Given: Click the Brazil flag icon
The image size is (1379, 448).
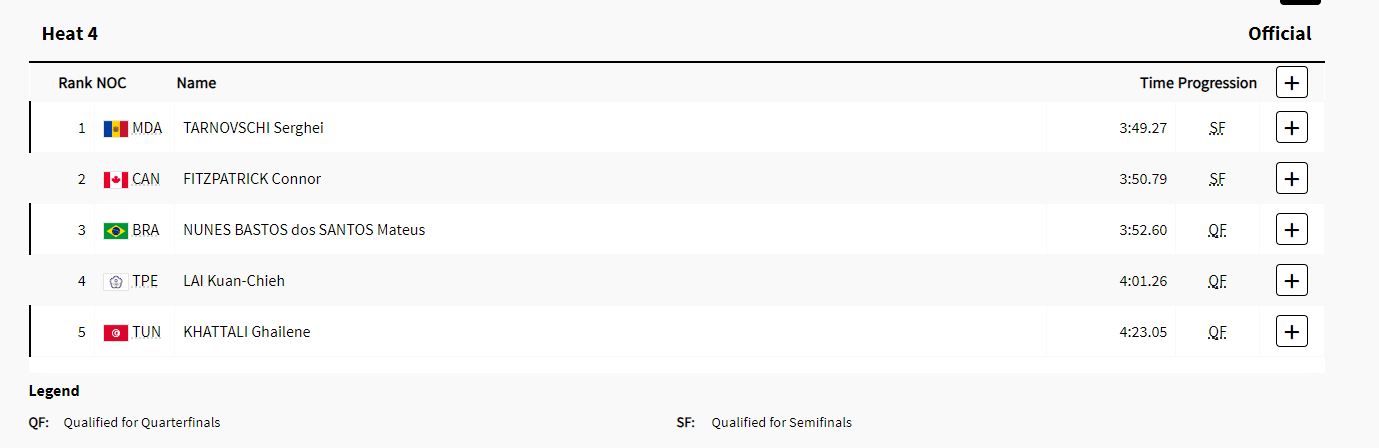Looking at the screenshot, I should click(116, 231).
